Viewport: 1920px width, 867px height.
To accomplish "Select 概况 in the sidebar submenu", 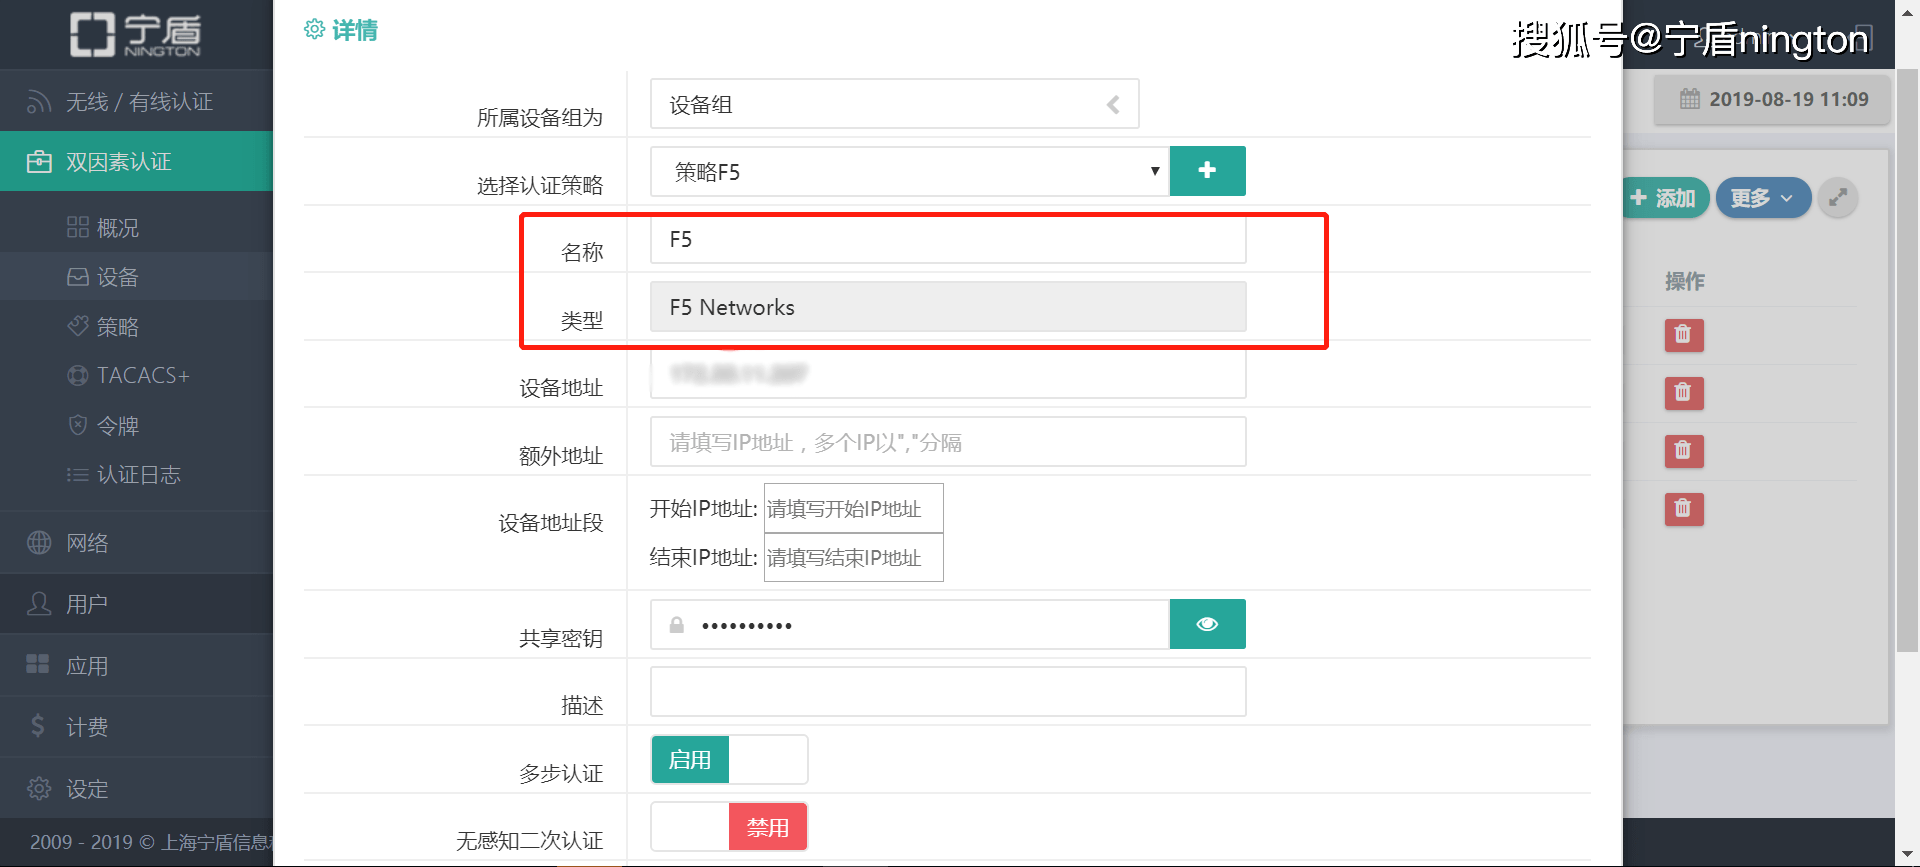I will 136,228.
